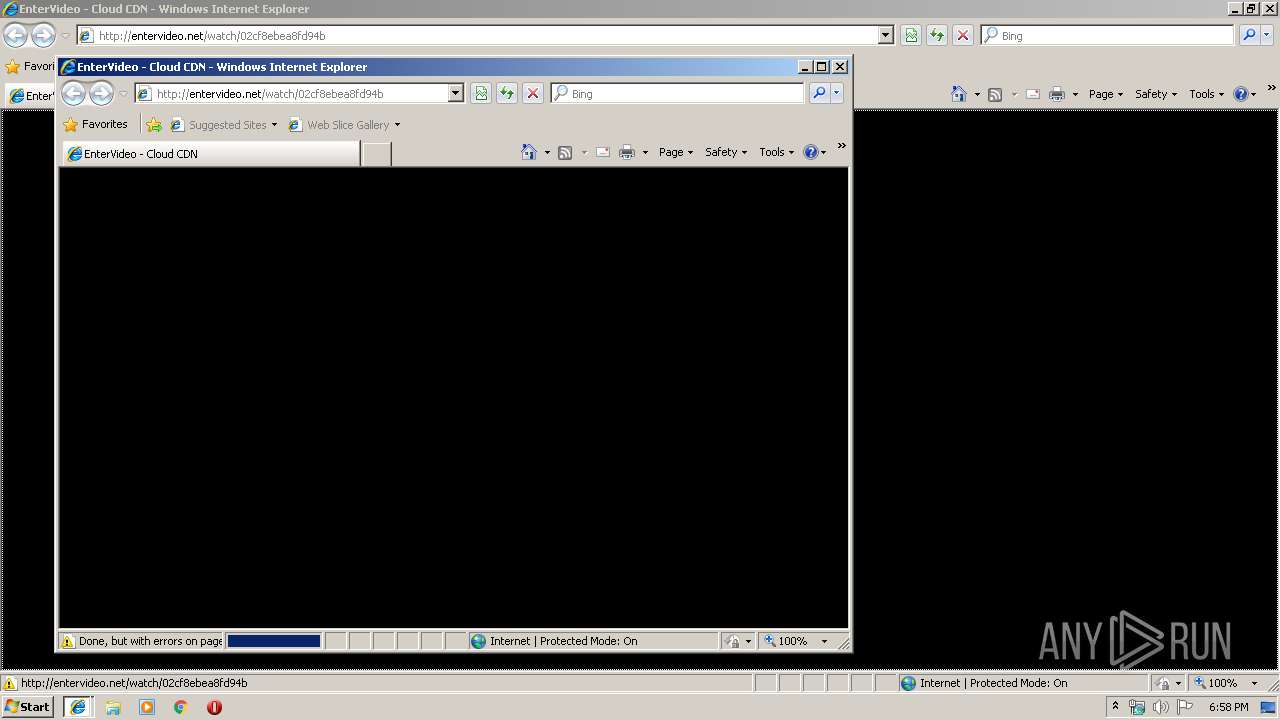Click the page load progress bar
The width and height of the screenshot is (1280, 720).
[x=274, y=641]
